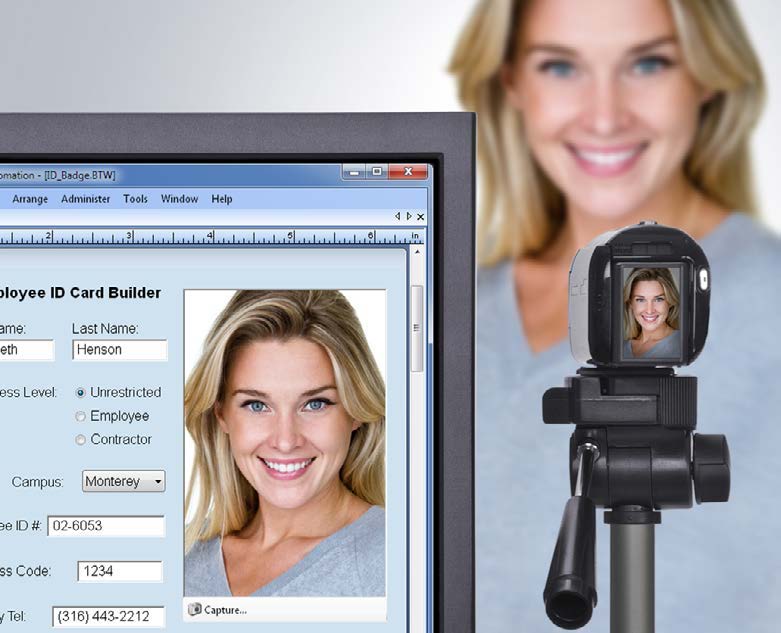Click the Last Name field containing Henson
This screenshot has width=781, height=633.
[119, 350]
